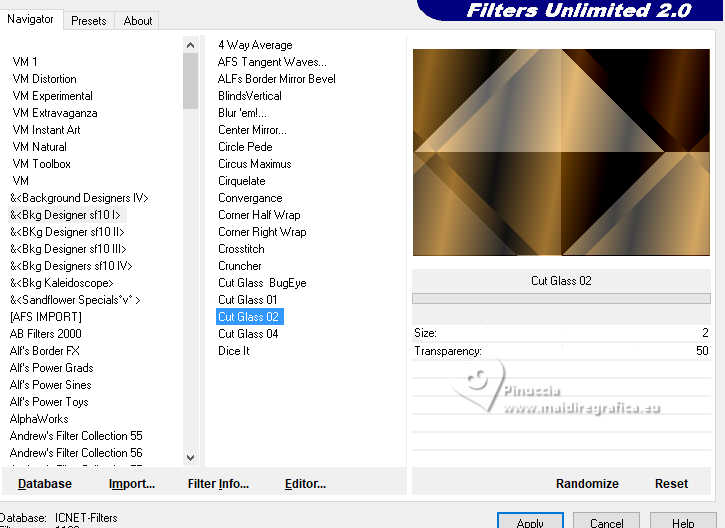Select &<Sandflower Specials°v°> category
The width and height of the screenshot is (725, 528).
coord(75,300)
